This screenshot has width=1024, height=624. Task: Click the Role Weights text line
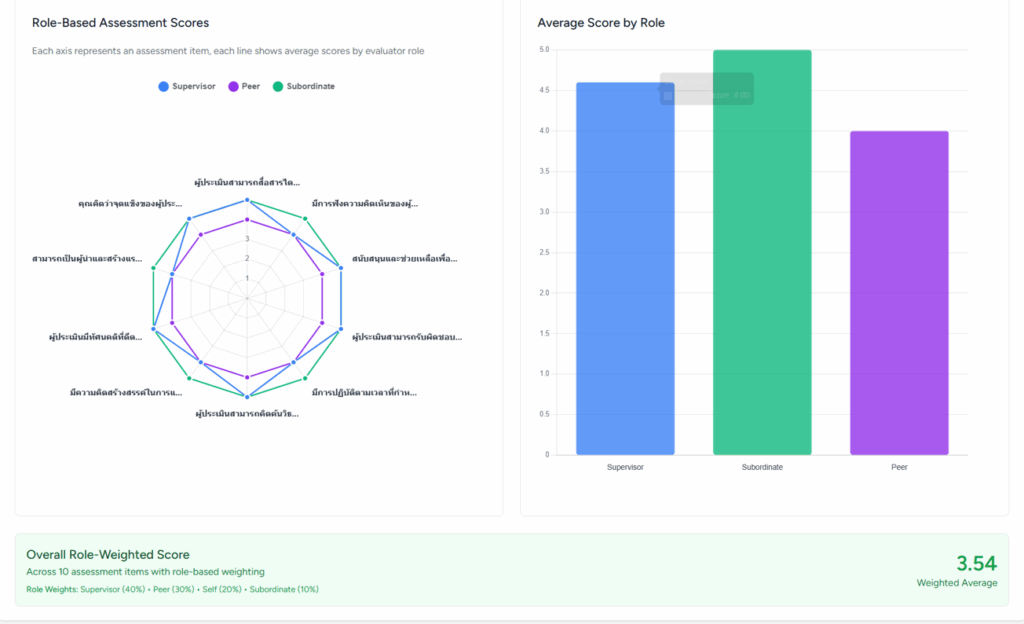172,589
